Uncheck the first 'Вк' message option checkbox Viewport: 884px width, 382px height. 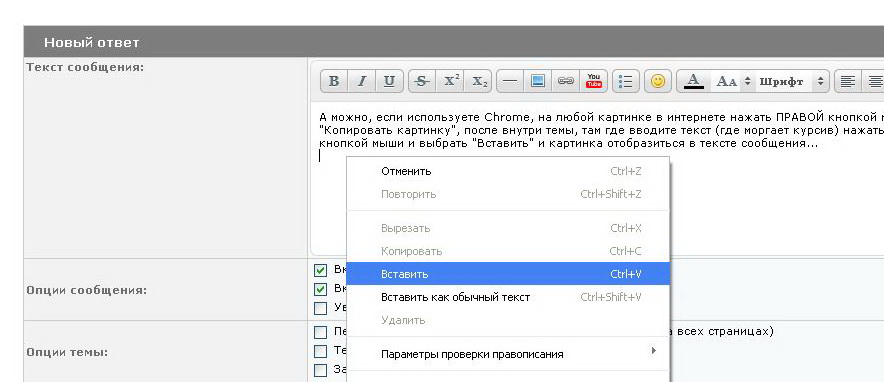tap(320, 270)
